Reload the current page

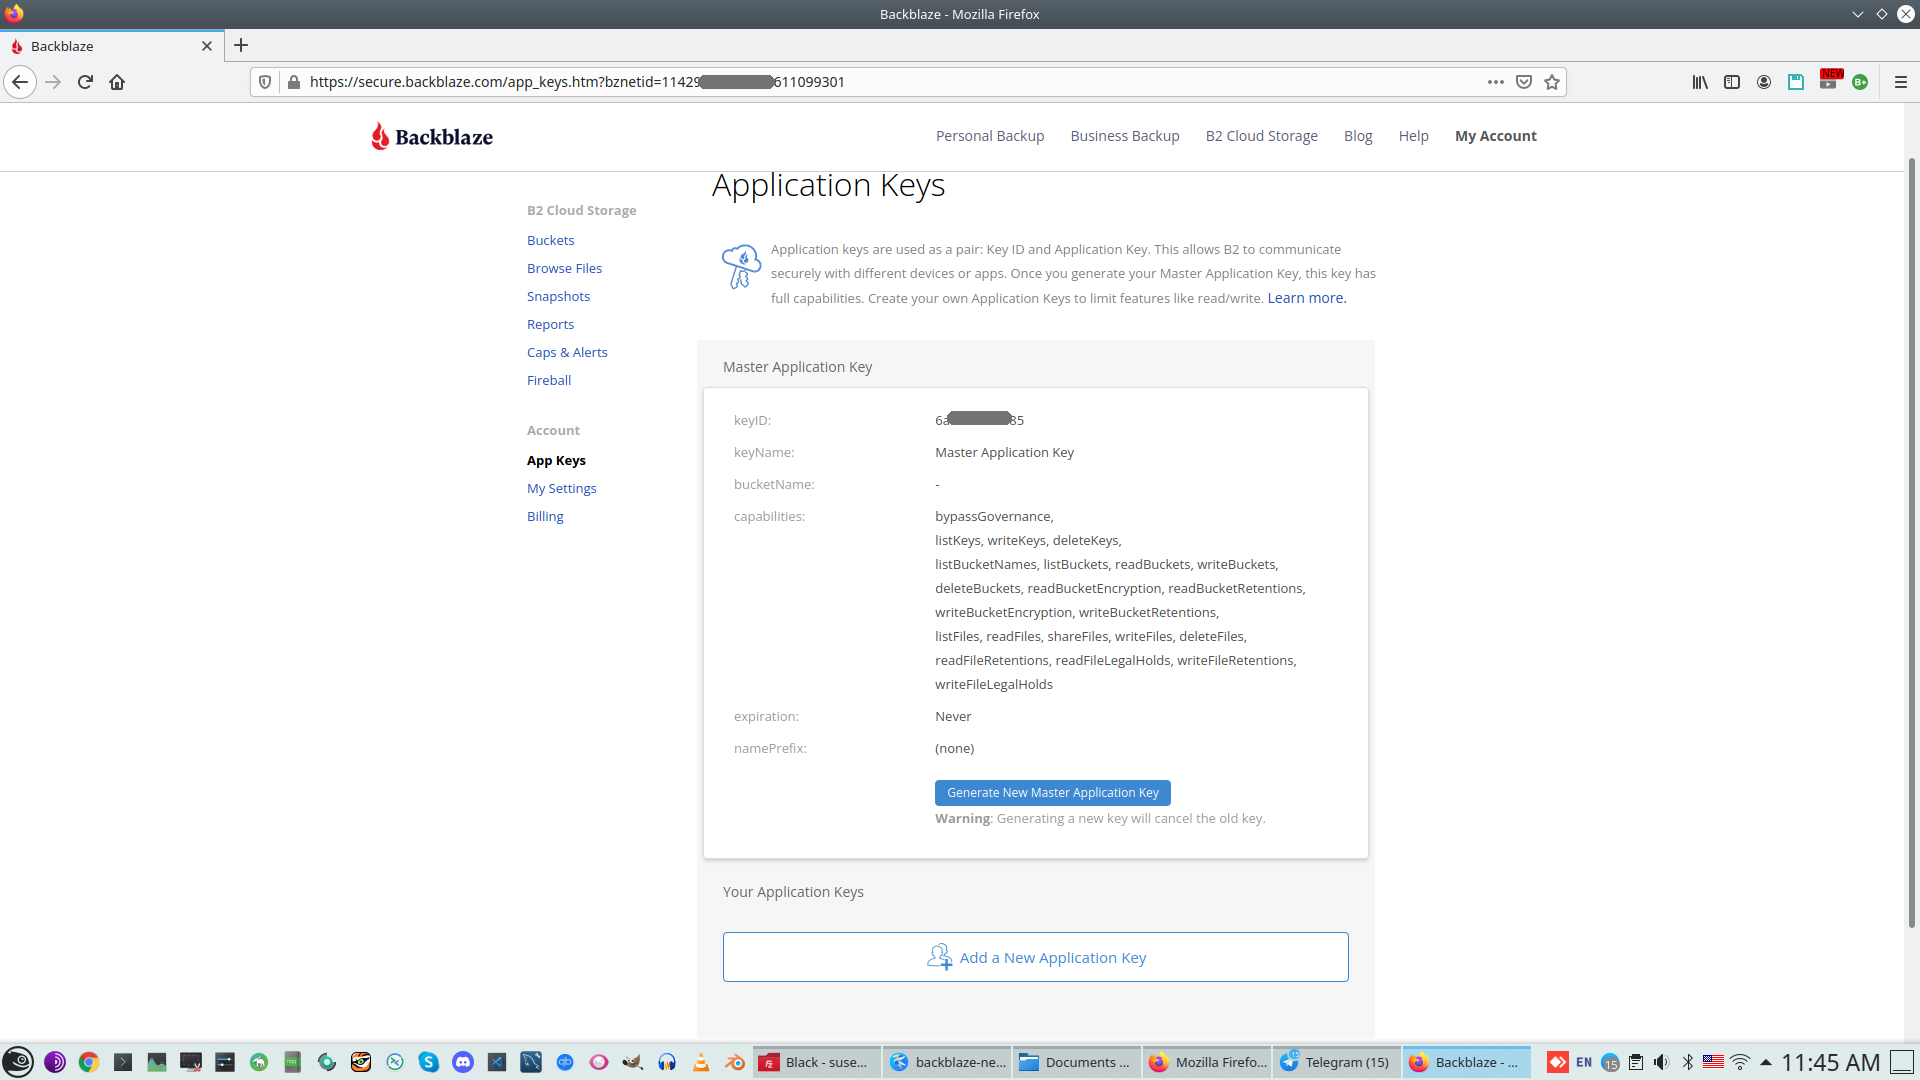coord(85,82)
